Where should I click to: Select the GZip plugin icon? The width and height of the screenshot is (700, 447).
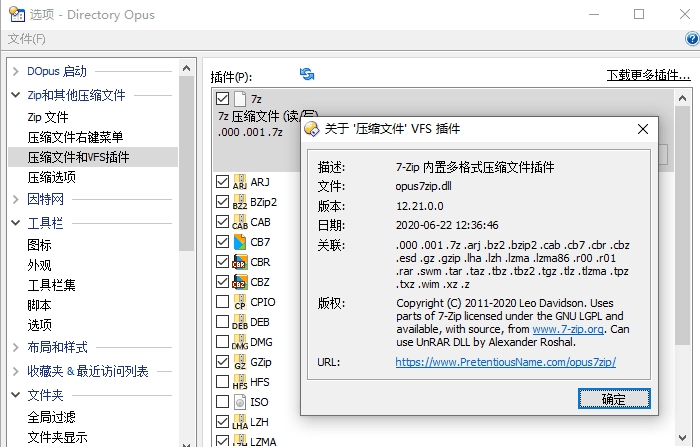click(x=240, y=362)
